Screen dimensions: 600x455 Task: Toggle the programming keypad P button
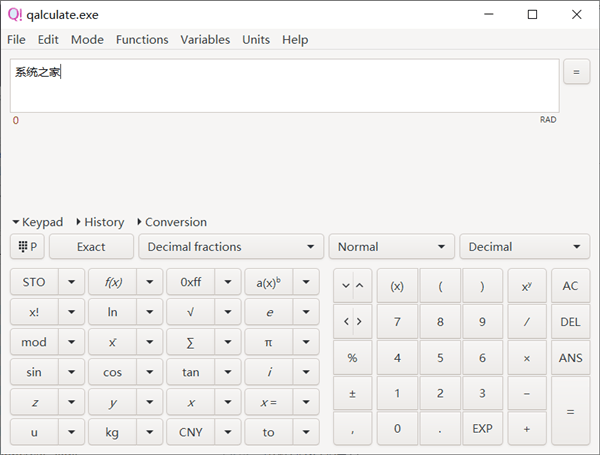pyautogui.click(x=27, y=247)
